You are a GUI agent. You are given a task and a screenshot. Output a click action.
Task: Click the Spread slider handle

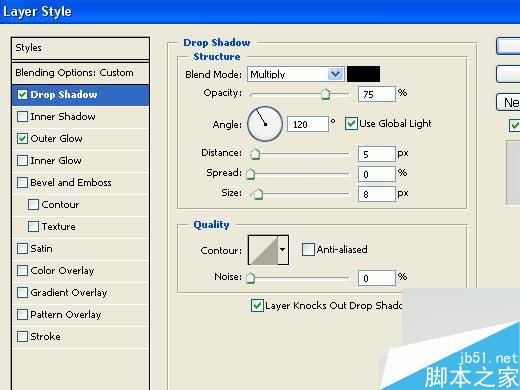(250, 174)
